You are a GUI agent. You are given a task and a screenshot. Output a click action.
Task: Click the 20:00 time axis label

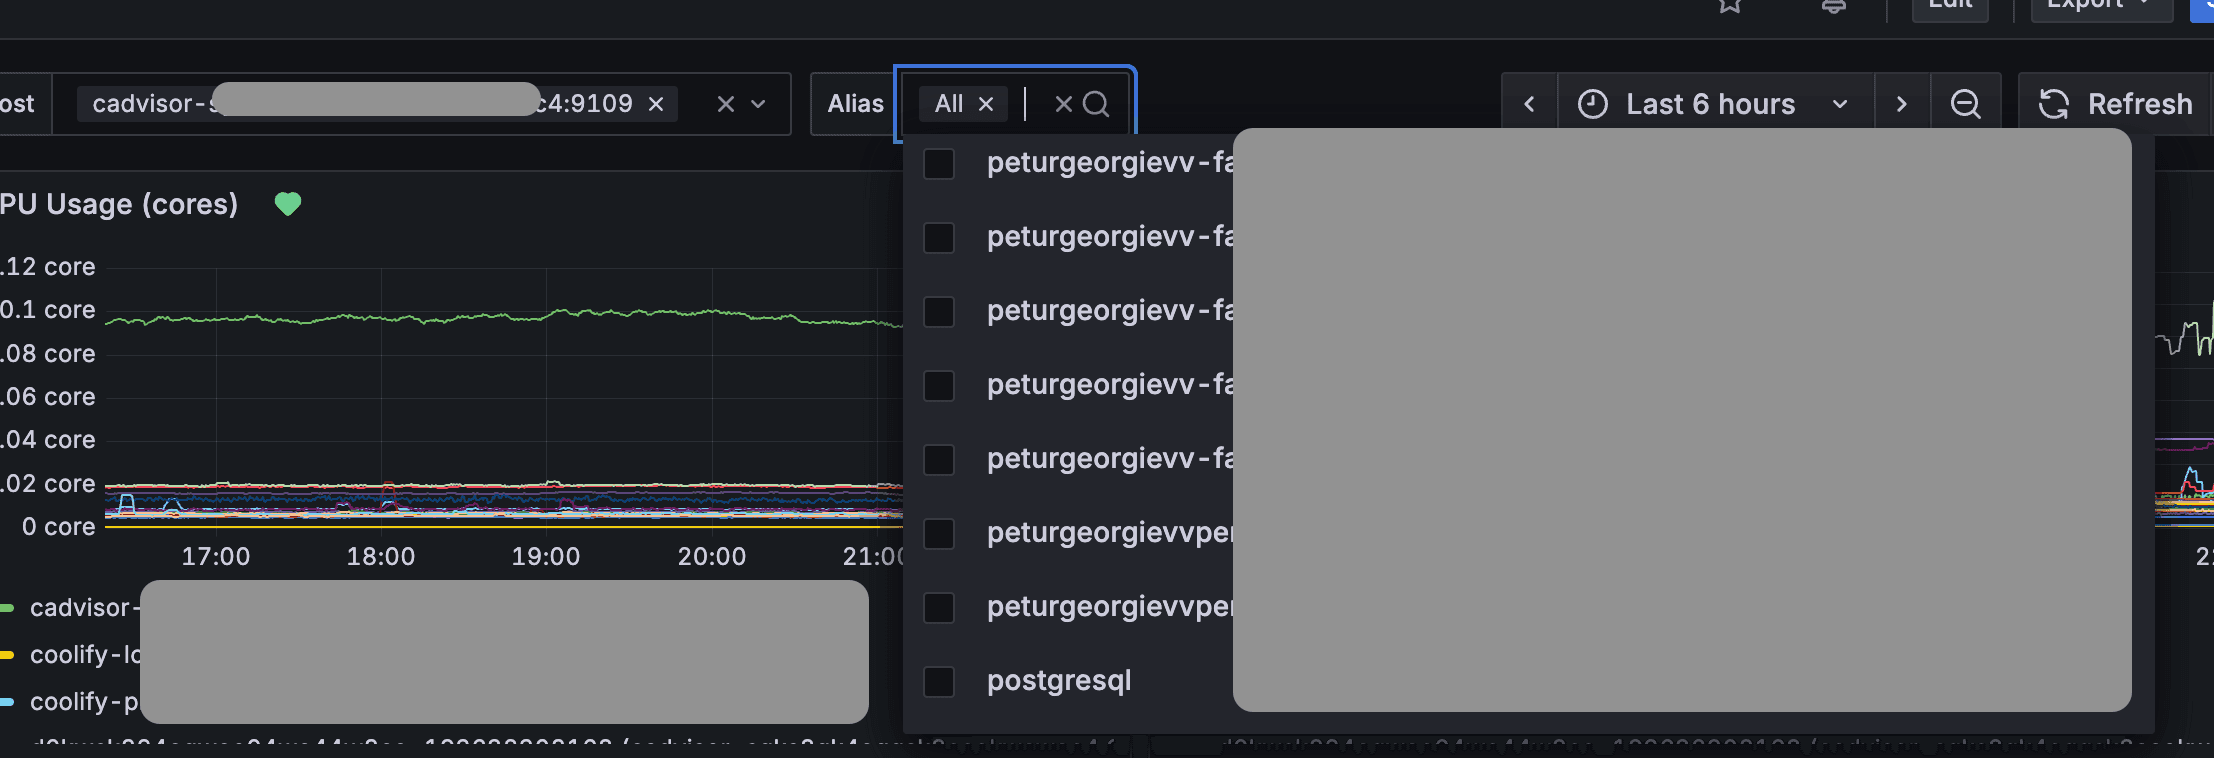coord(712,557)
